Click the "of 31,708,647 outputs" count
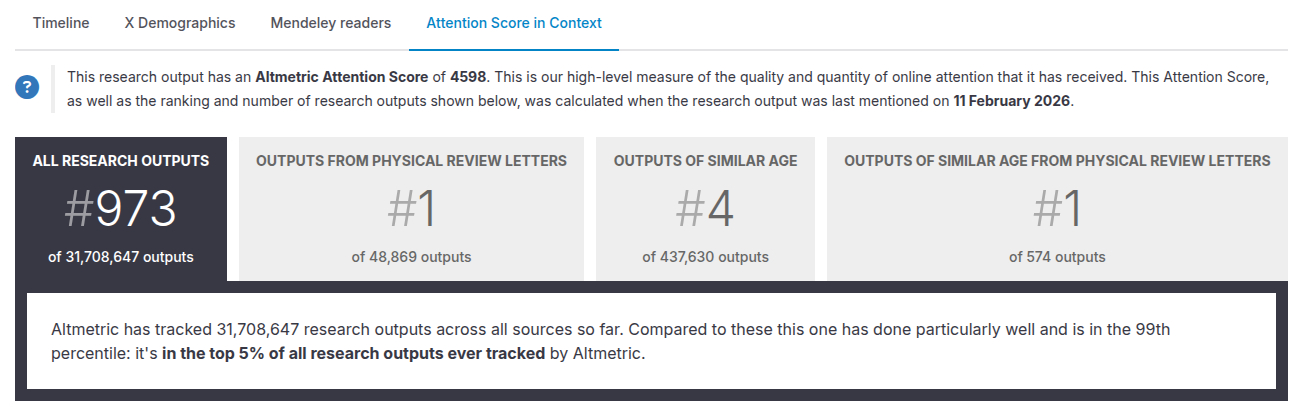 [121, 257]
